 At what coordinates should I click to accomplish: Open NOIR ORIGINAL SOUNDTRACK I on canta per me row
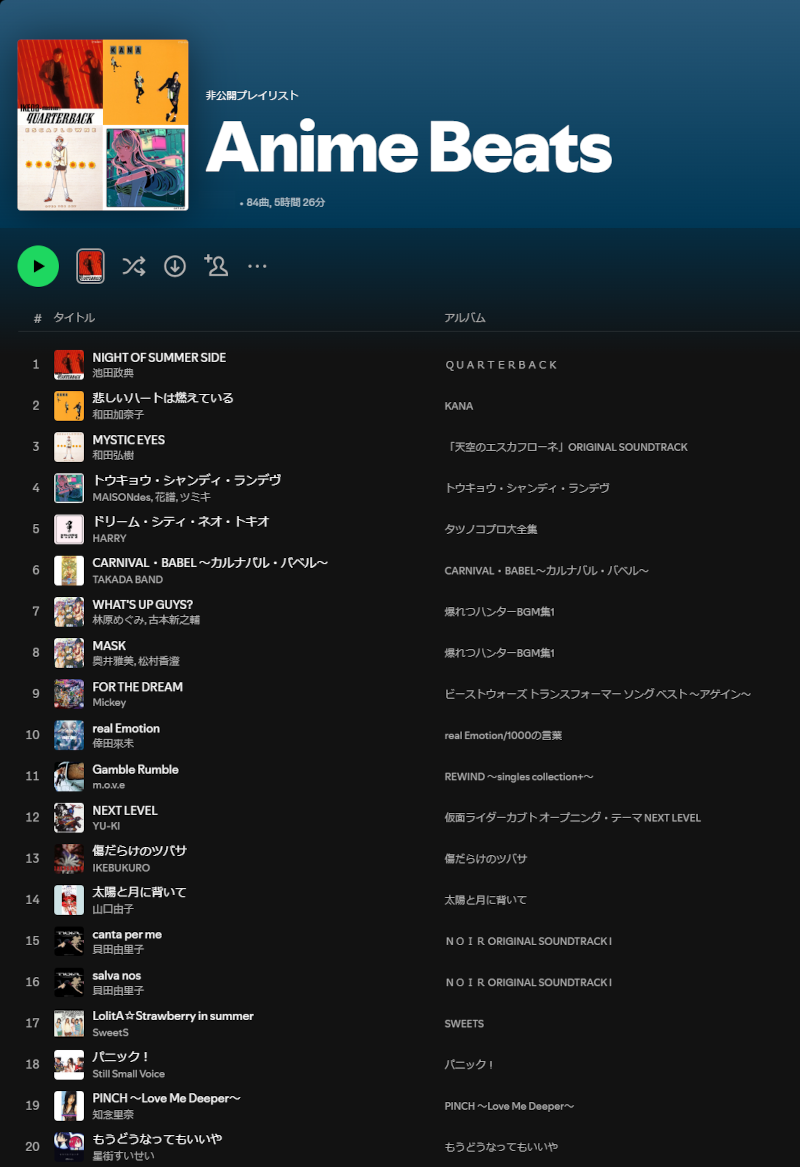point(528,941)
